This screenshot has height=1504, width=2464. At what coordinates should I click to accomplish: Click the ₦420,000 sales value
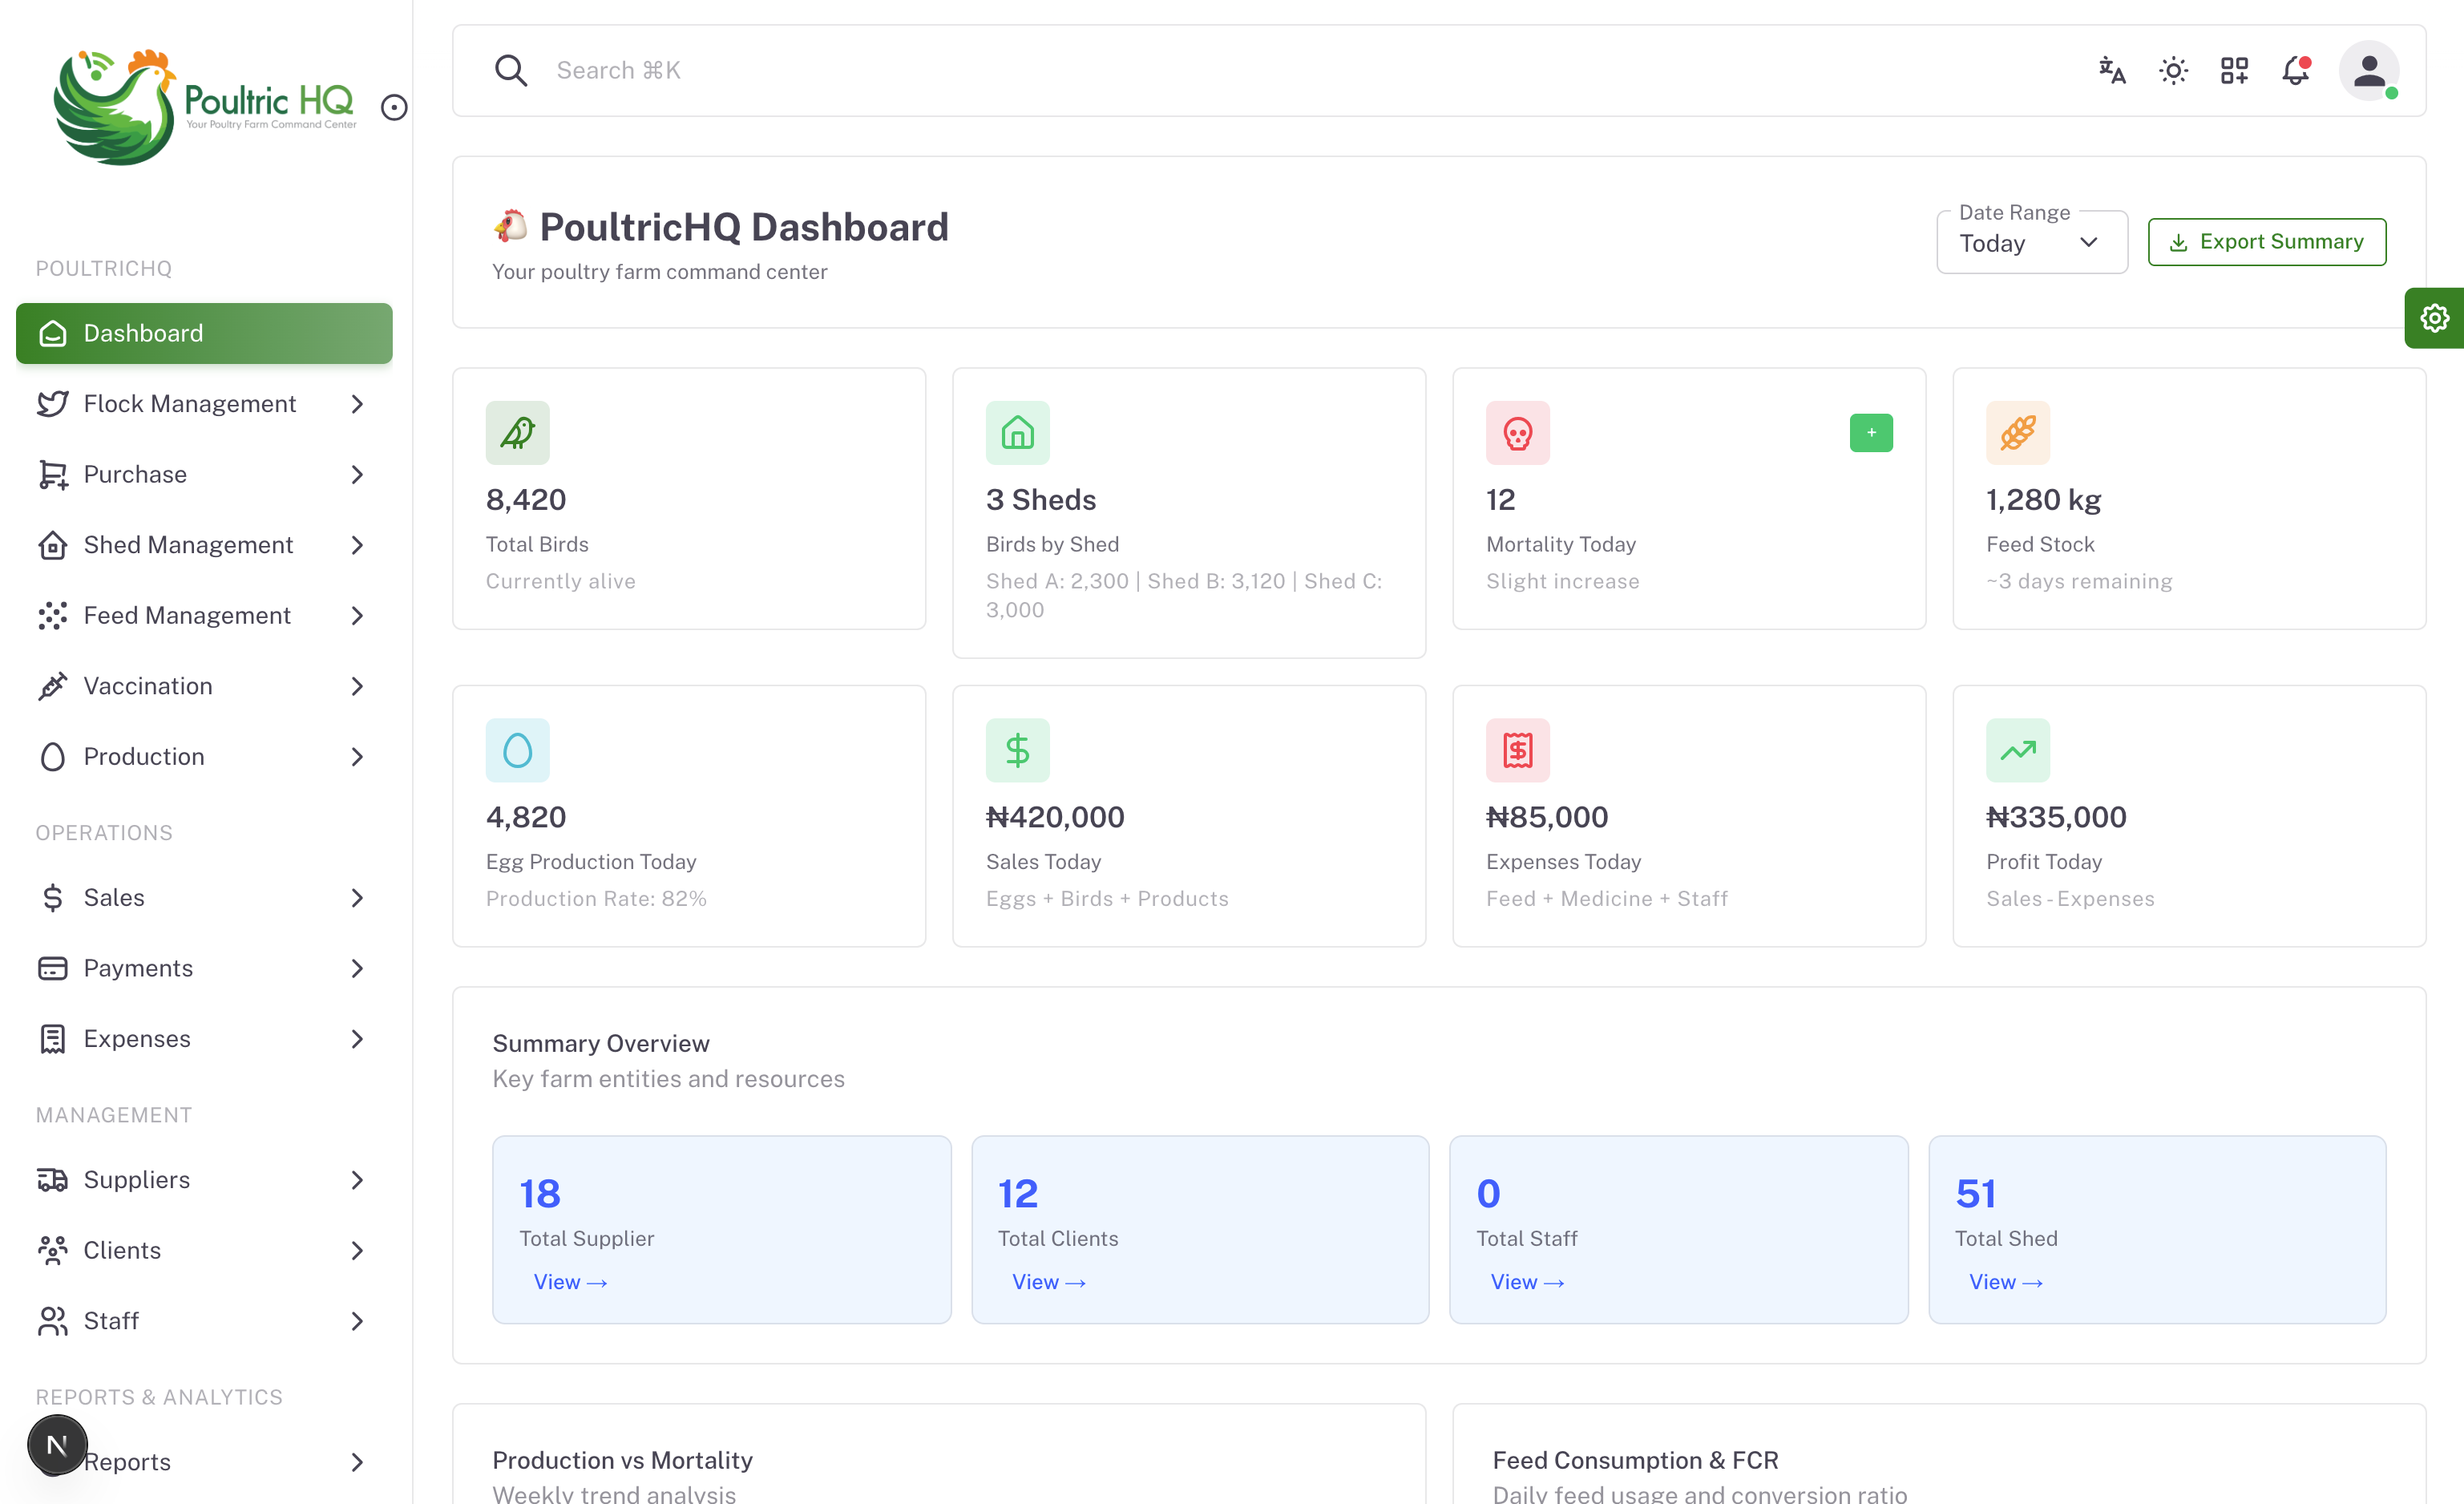pyautogui.click(x=1055, y=816)
